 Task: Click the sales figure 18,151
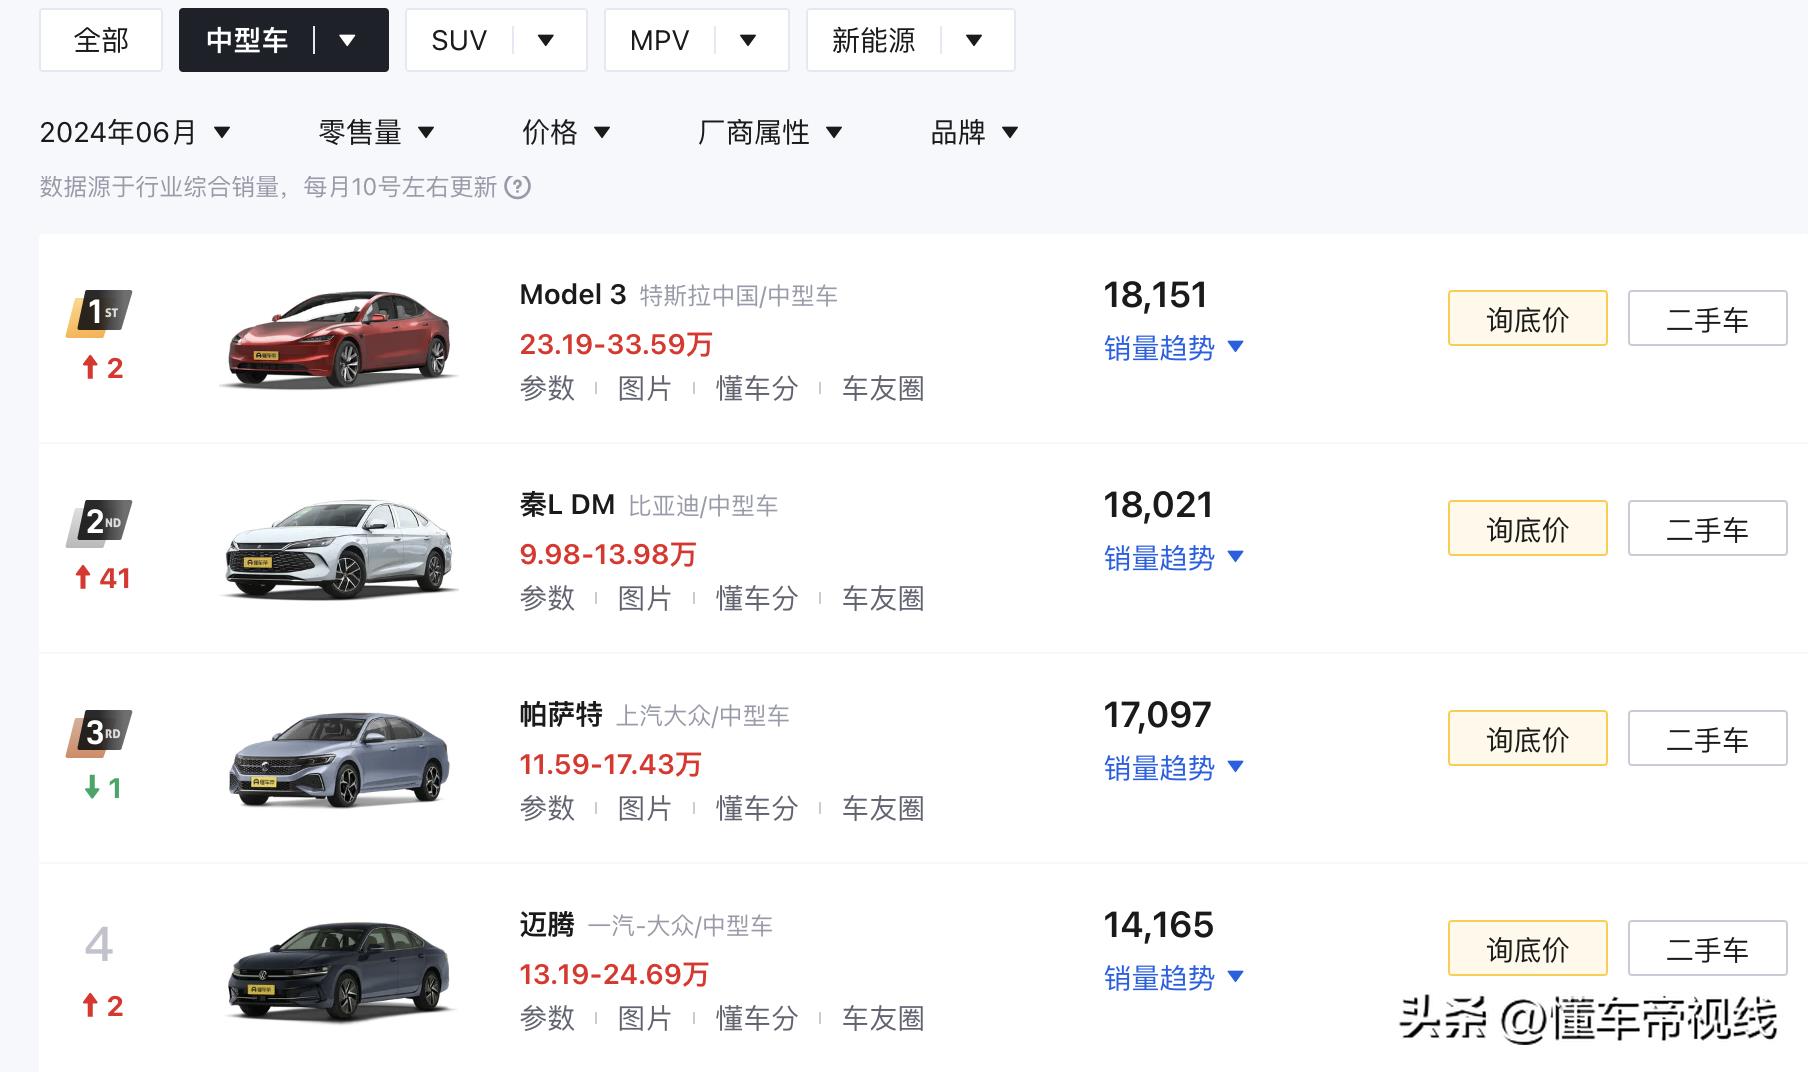point(1155,295)
